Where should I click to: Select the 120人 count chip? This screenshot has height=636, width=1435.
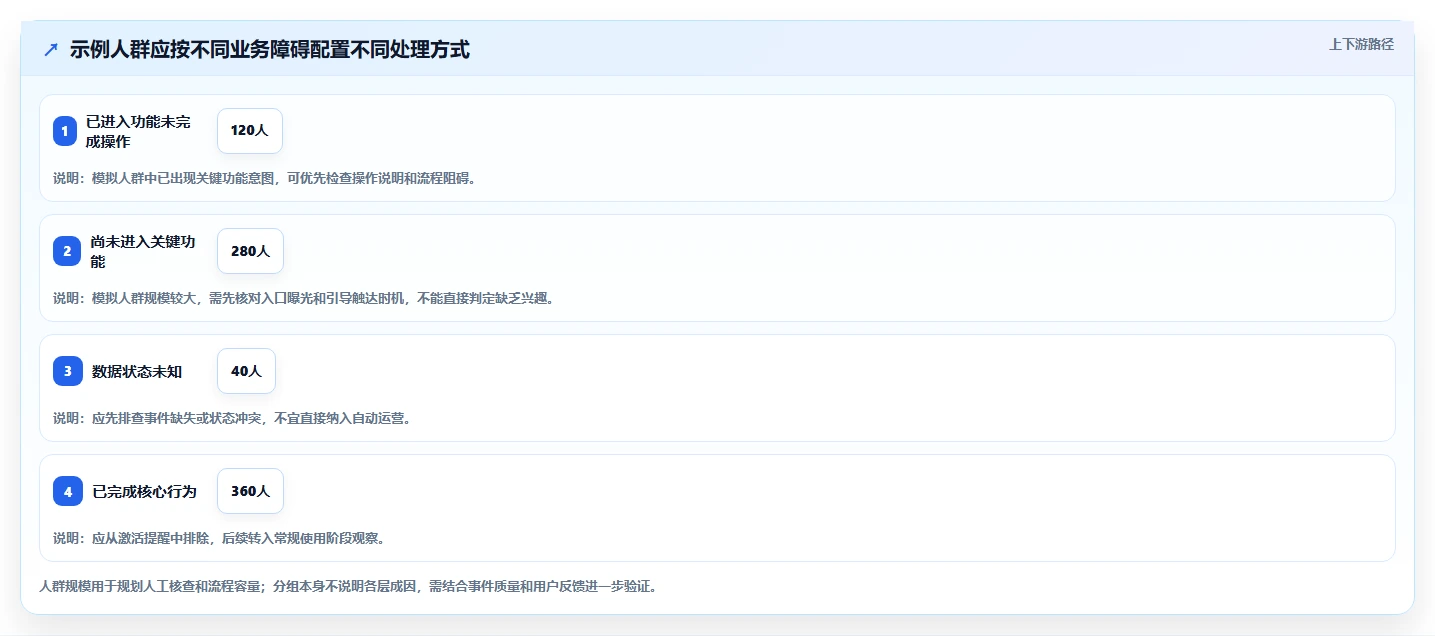(250, 131)
